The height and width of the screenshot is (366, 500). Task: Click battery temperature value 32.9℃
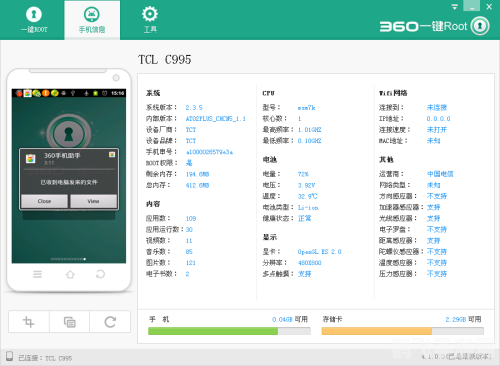point(308,196)
